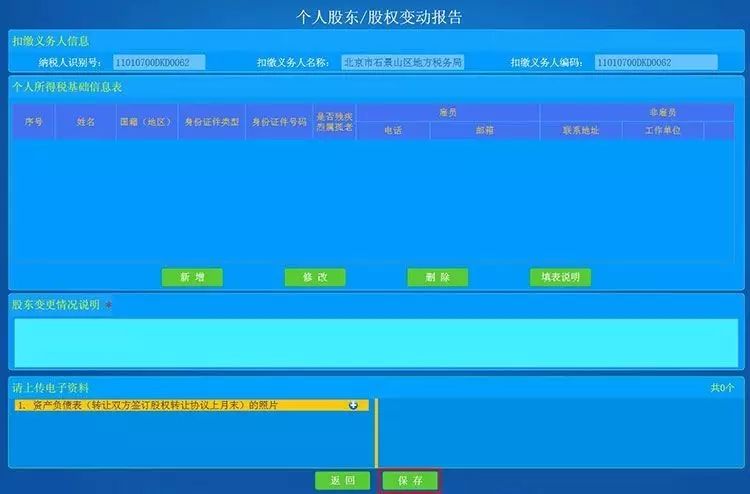
Task: Click the 是否残疾烈属孤老 column header
Action: 334,122
